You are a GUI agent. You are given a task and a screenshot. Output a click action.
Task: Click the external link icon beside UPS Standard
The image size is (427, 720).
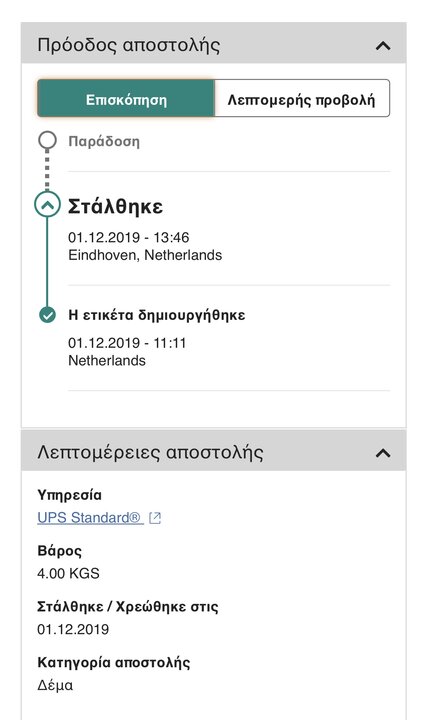click(155, 518)
